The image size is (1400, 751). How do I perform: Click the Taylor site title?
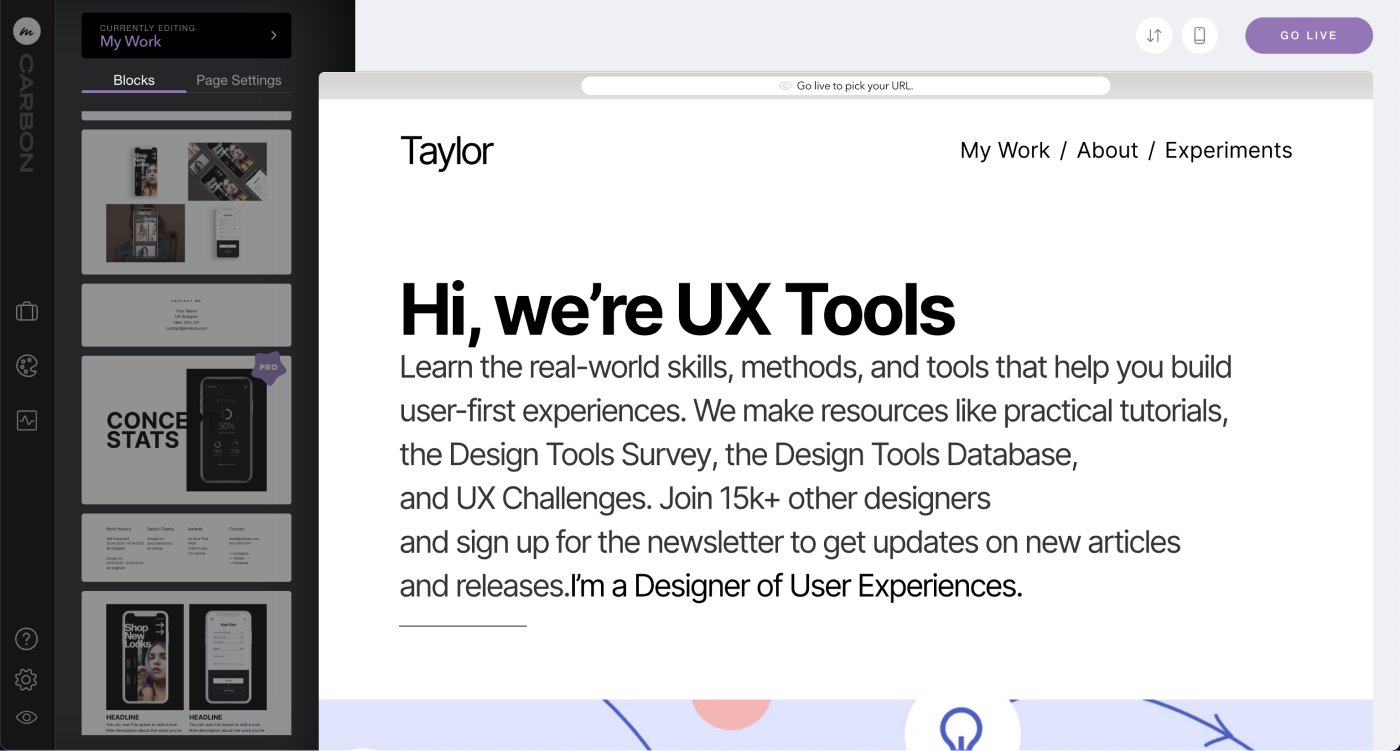tap(446, 151)
